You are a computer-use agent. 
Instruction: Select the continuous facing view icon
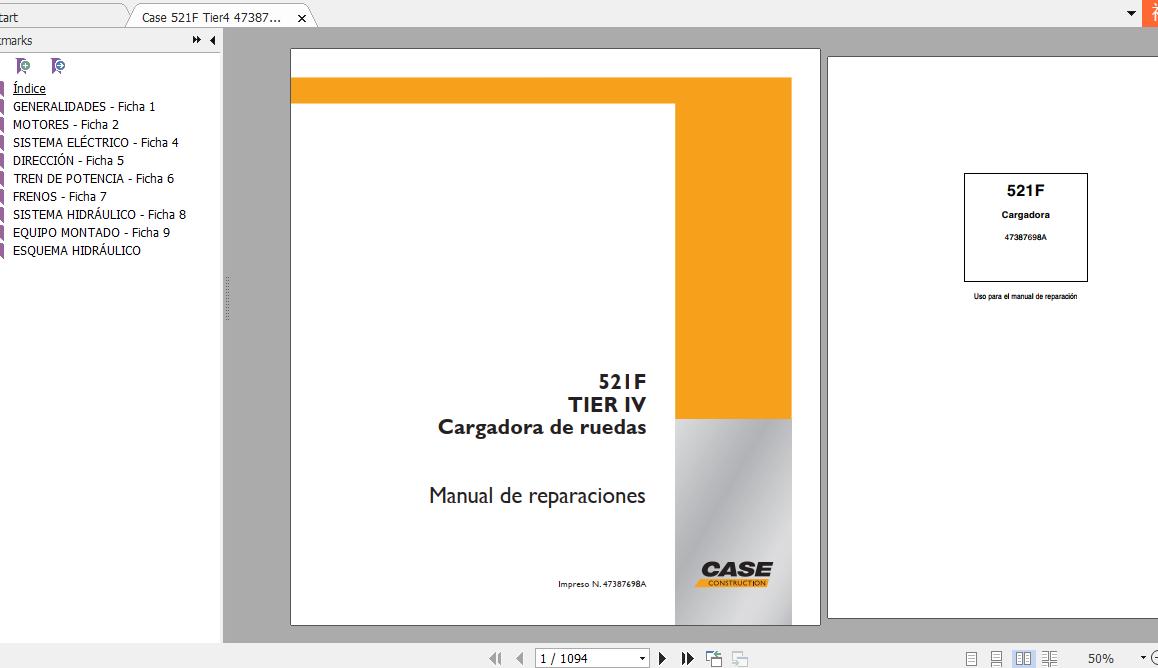click(1049, 658)
